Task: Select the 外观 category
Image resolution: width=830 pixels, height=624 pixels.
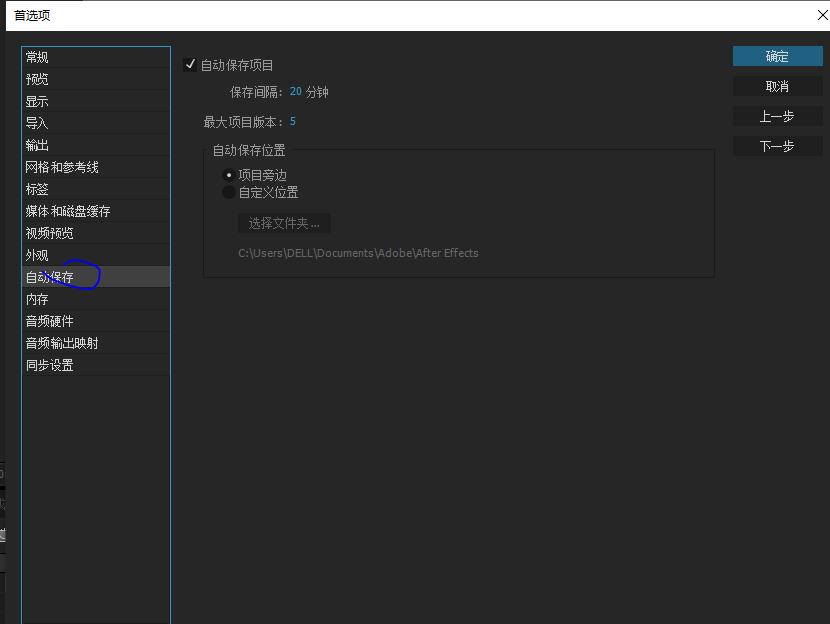Action: 96,255
